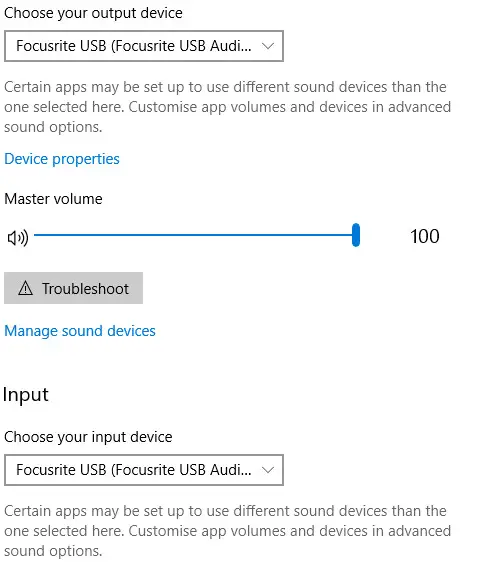Image resolution: width=480 pixels, height=565 pixels.
Task: Open the Device properties link
Action: point(62,159)
